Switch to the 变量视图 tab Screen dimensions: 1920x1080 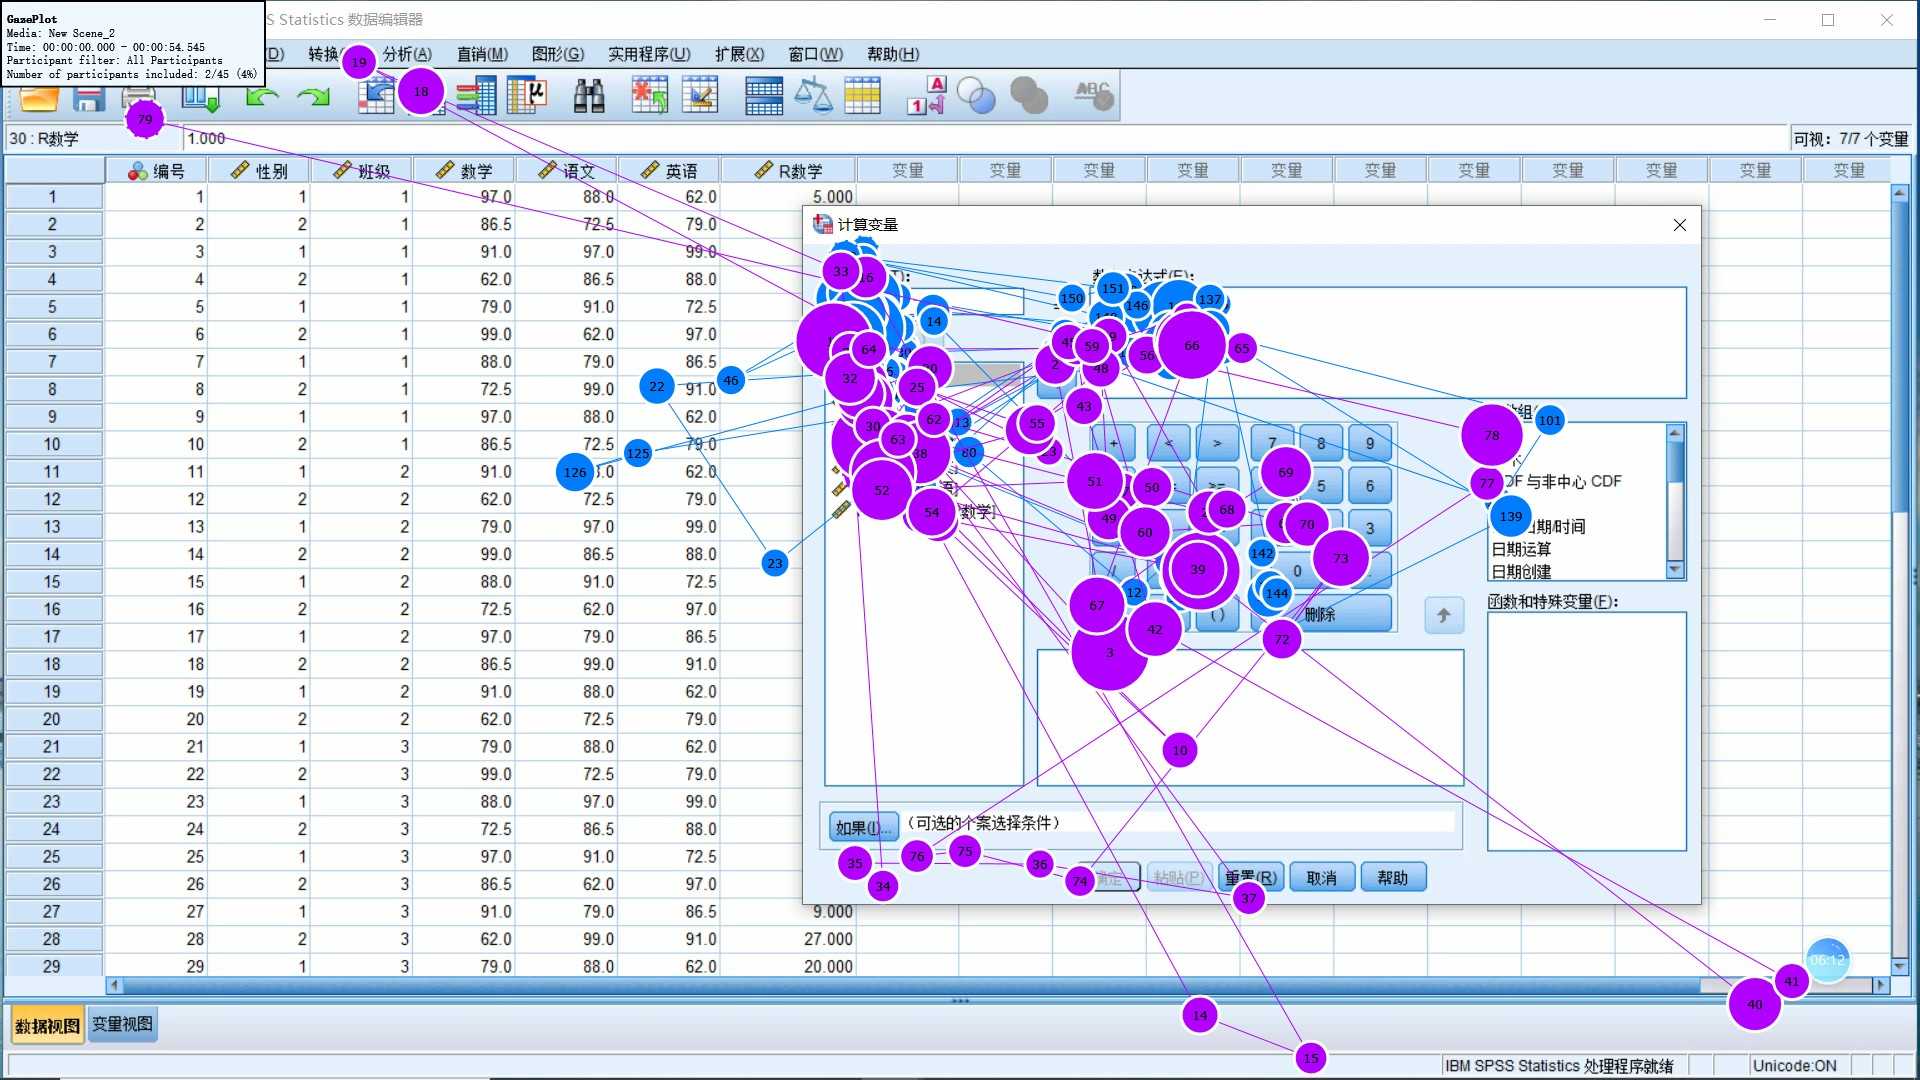click(x=122, y=1024)
